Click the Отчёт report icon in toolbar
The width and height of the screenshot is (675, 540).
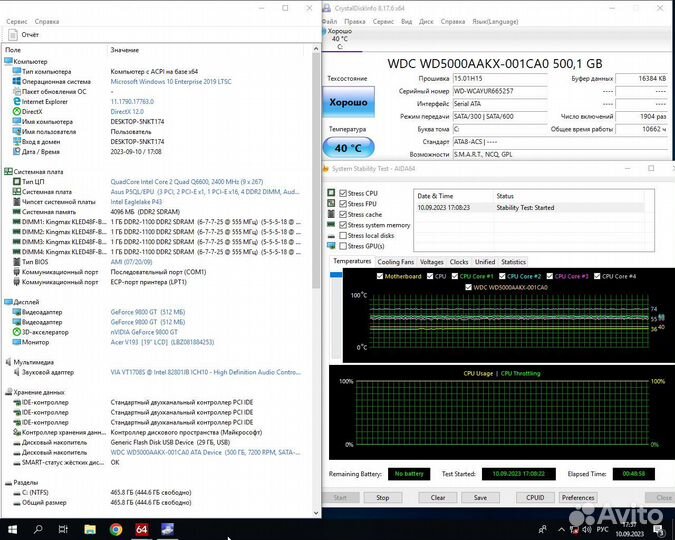tap(13, 34)
